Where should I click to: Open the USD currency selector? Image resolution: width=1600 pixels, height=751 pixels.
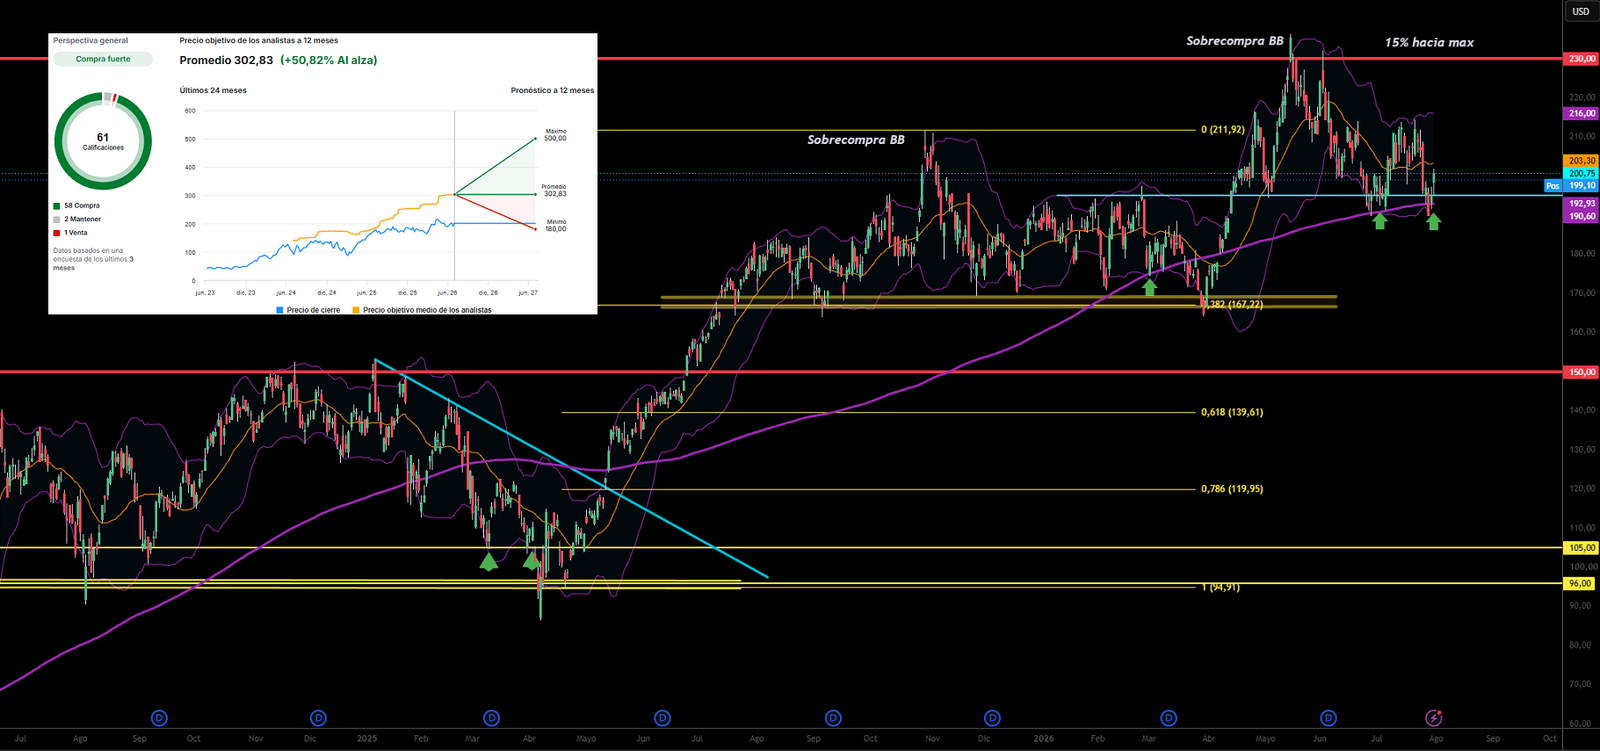pyautogui.click(x=1580, y=11)
